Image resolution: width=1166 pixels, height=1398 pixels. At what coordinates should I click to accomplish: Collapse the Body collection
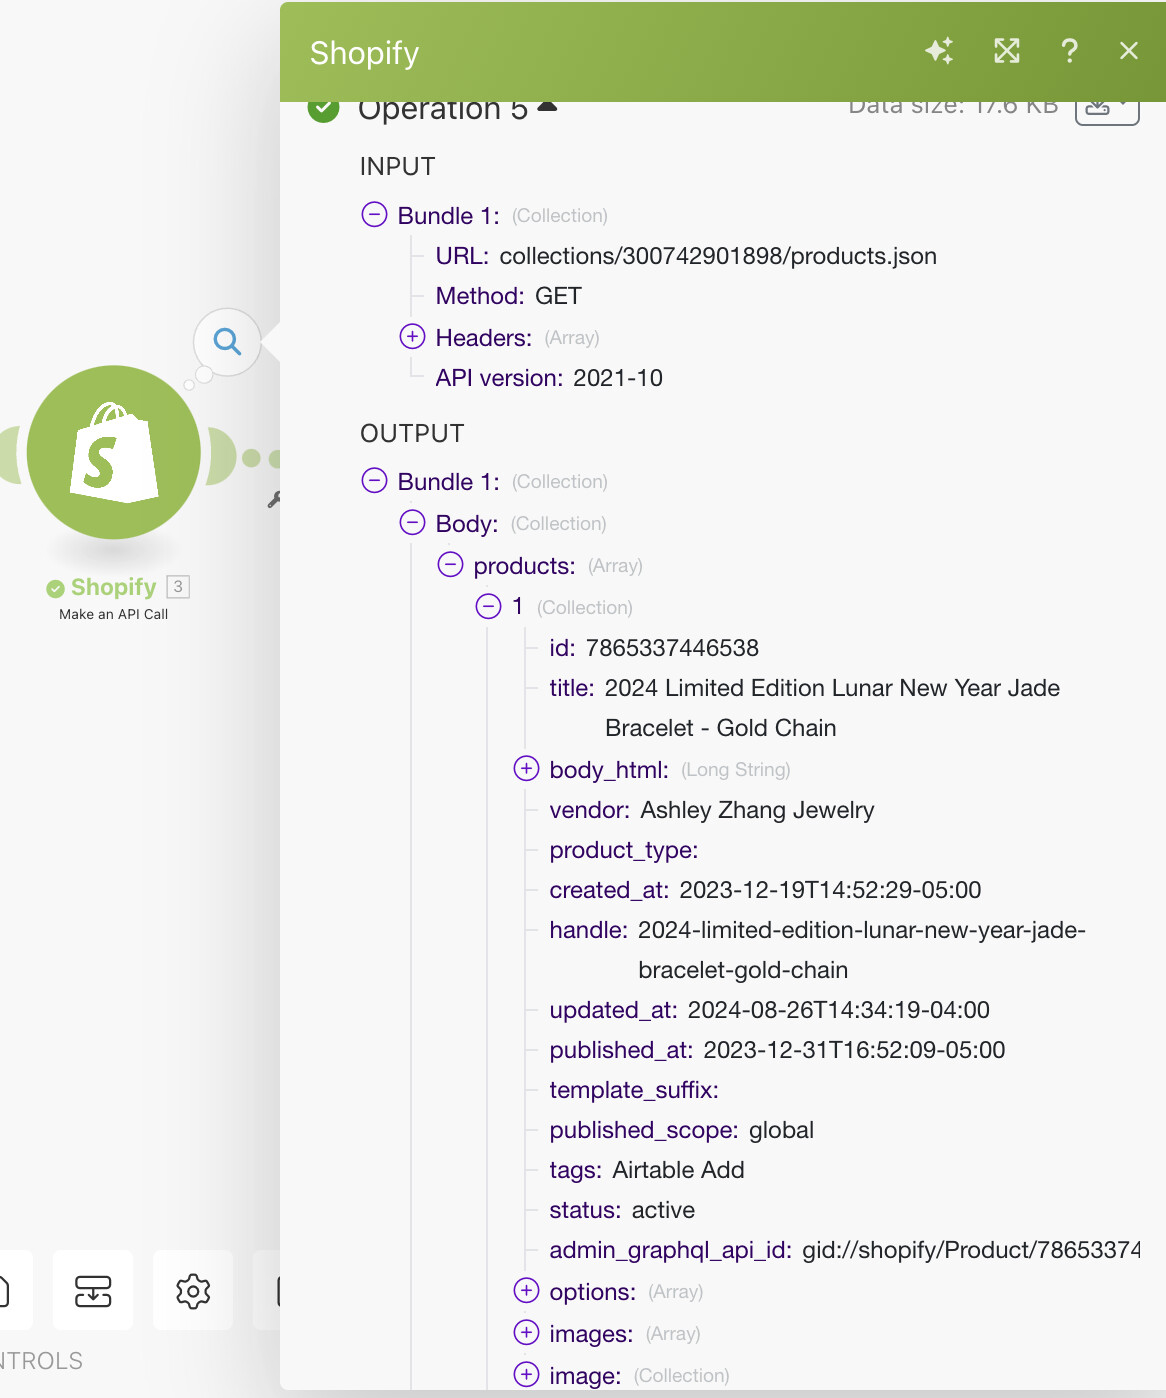412,522
